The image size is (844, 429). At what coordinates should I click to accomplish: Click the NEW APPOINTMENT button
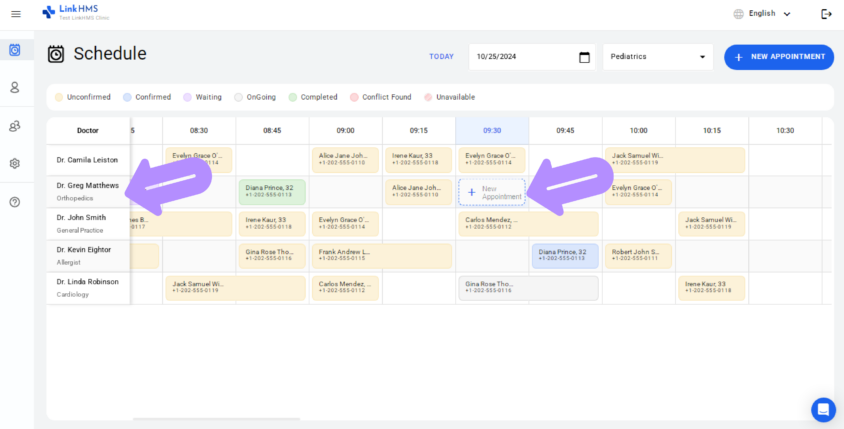[x=778, y=57]
